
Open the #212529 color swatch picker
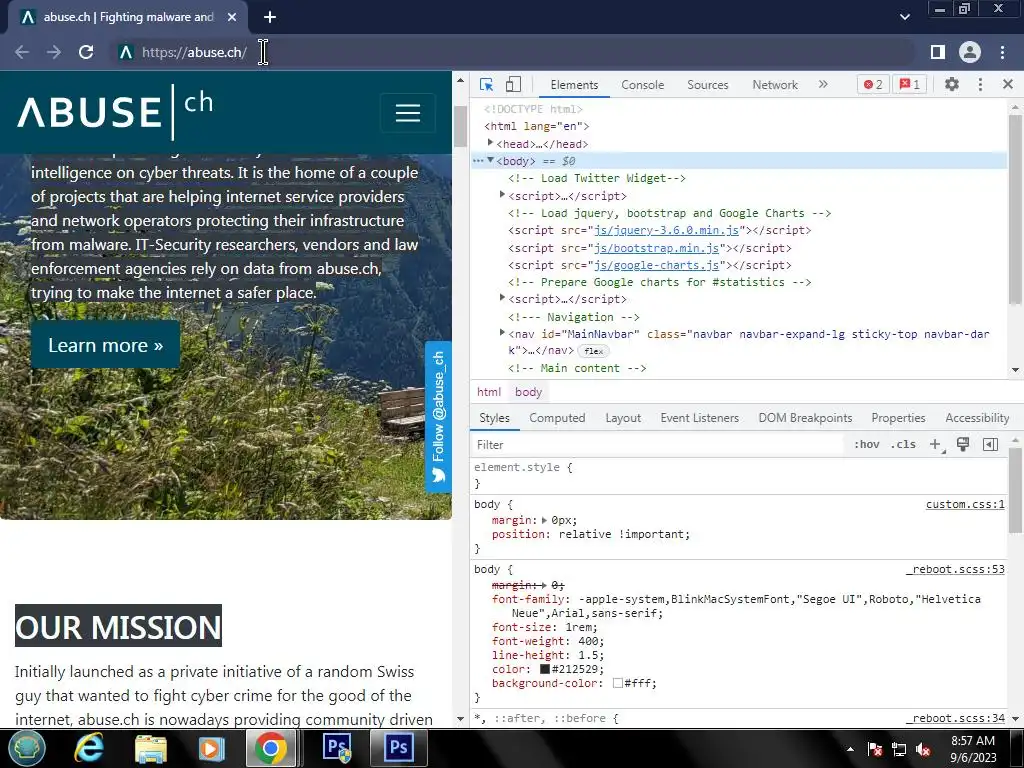tap(545, 669)
